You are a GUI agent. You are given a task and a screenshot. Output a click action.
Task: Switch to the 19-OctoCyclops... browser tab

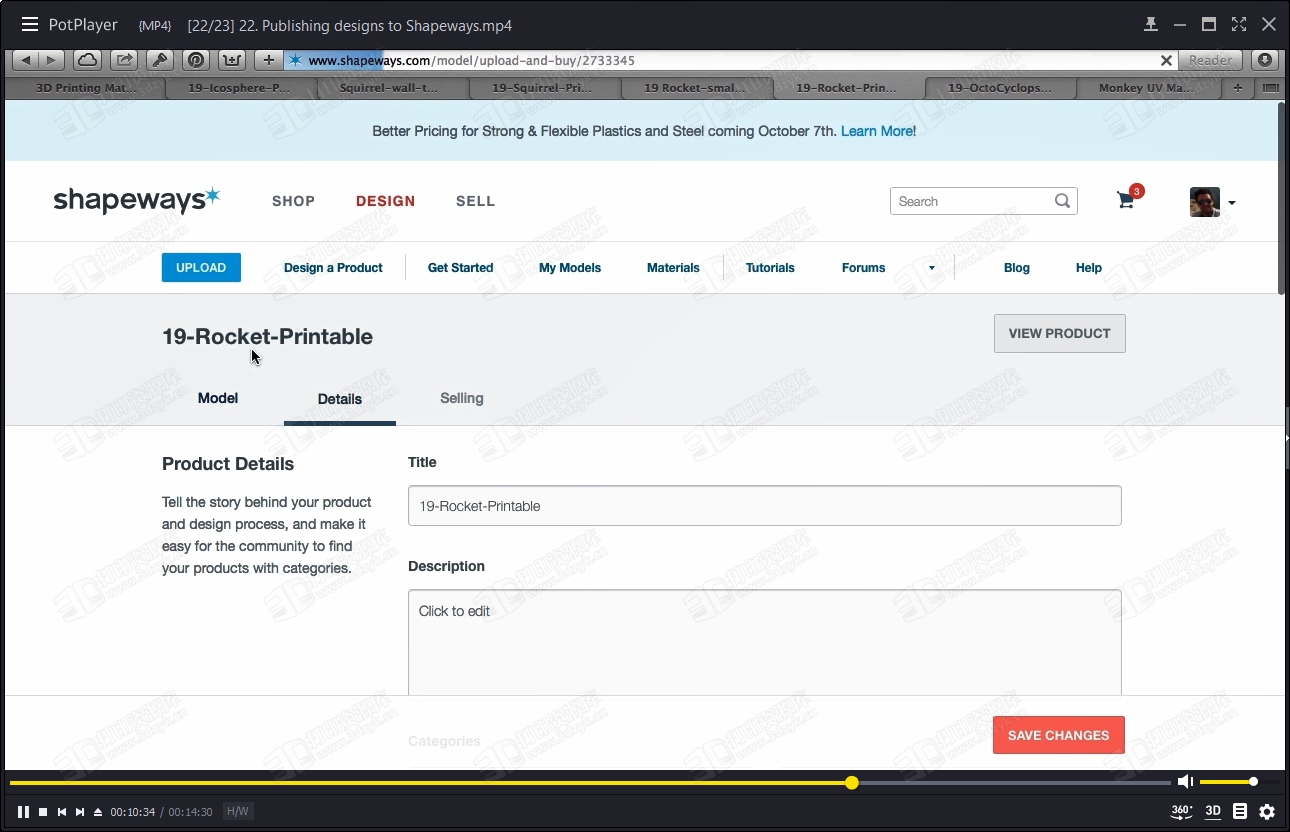pyautogui.click(x=1000, y=88)
